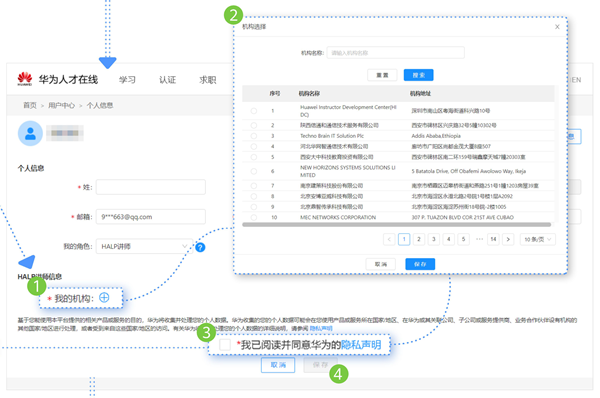
Task: Click the 307 P. TUAZON BLVD address cell
Action: point(463,217)
